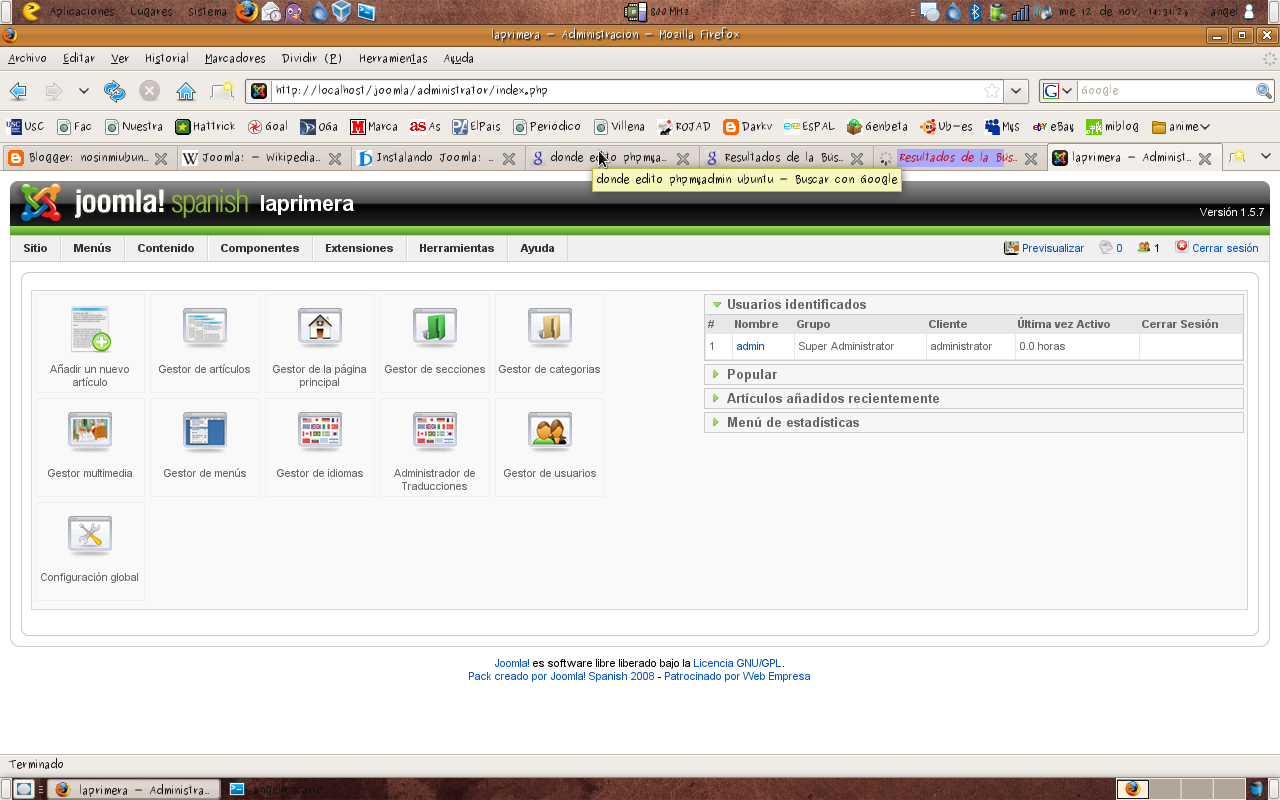This screenshot has height=800, width=1280.
Task: Open the Gestor multimedia icon
Action: pyautogui.click(x=90, y=447)
